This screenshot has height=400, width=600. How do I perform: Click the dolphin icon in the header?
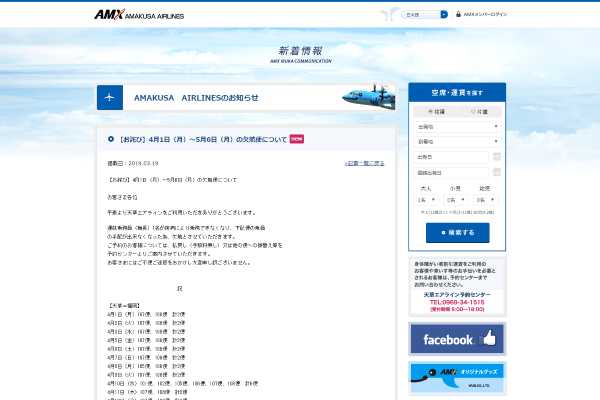click(x=389, y=14)
